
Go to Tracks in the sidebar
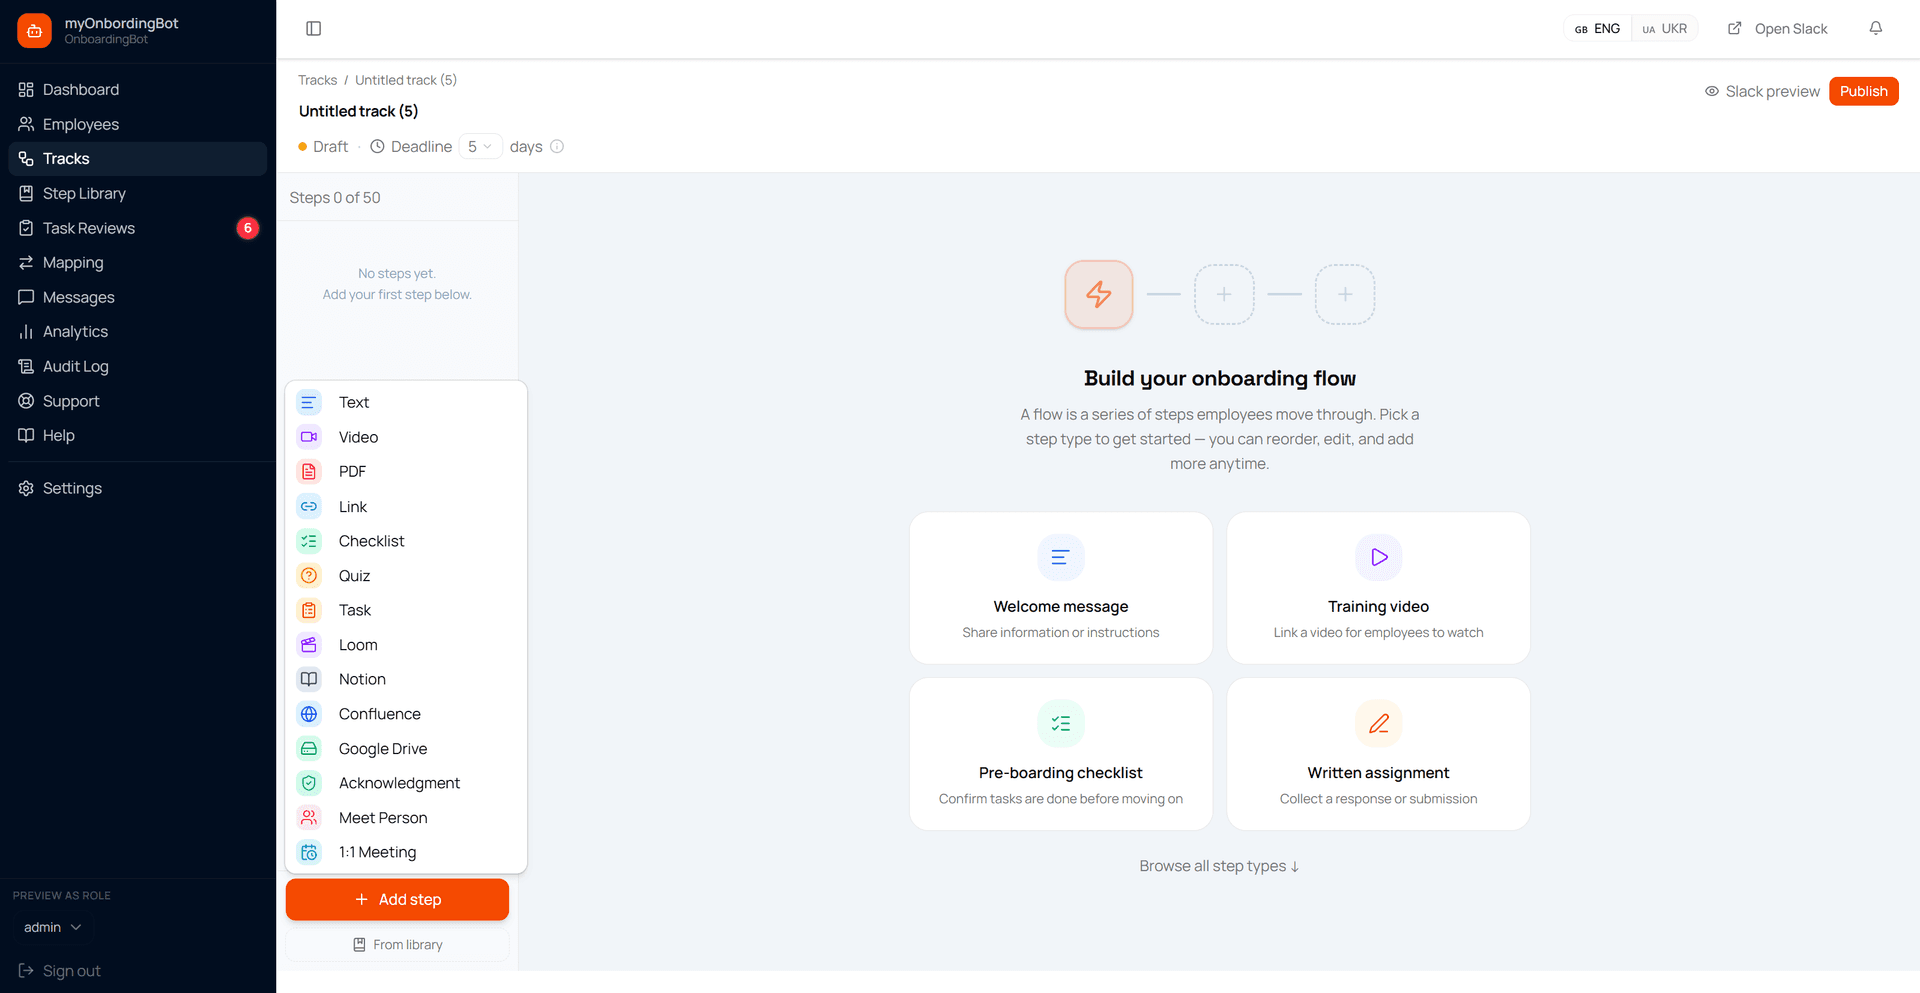(138, 159)
